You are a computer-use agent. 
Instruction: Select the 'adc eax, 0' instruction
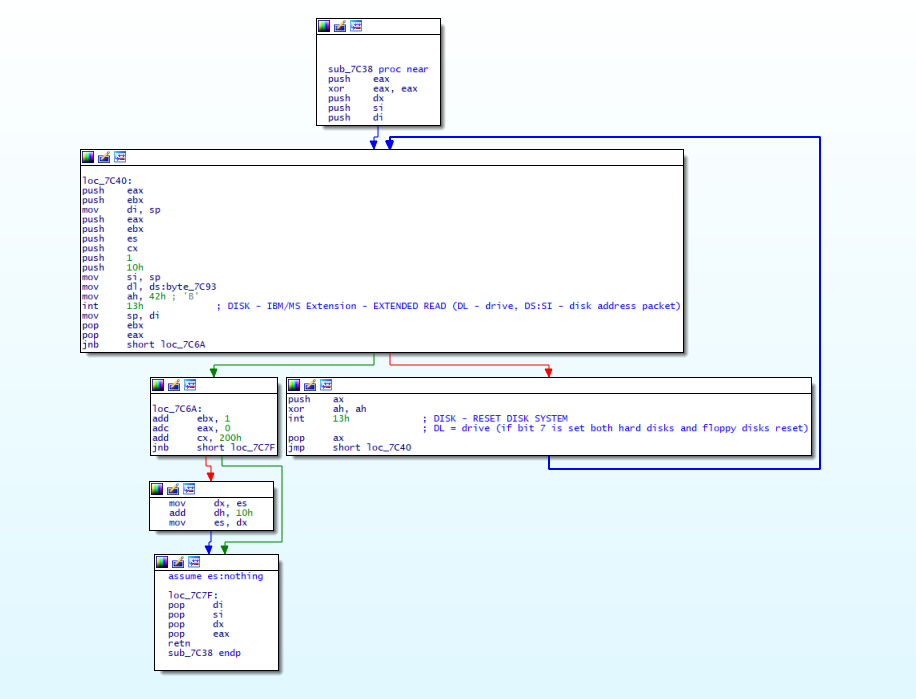pos(191,428)
